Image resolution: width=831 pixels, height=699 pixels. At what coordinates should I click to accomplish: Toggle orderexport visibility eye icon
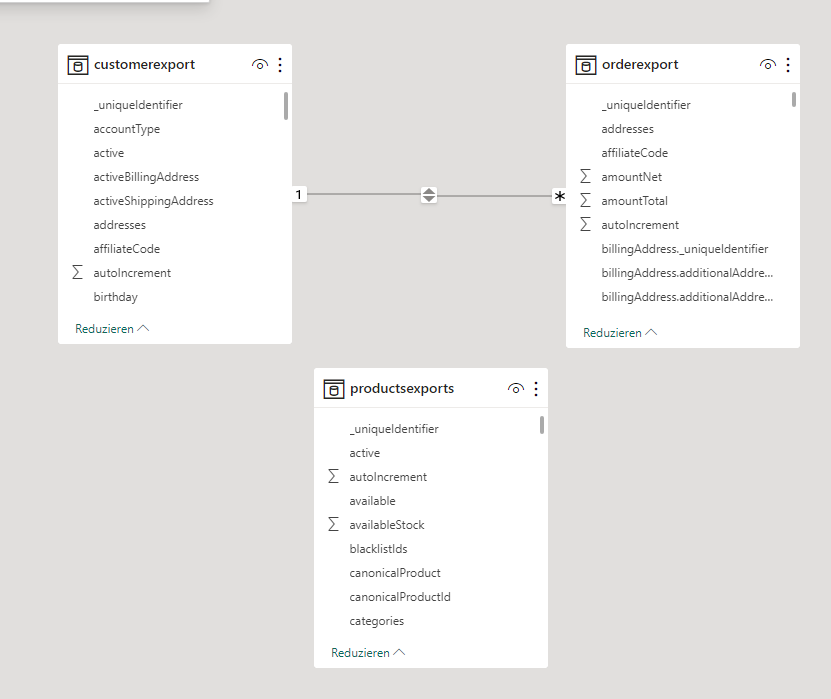click(x=767, y=65)
